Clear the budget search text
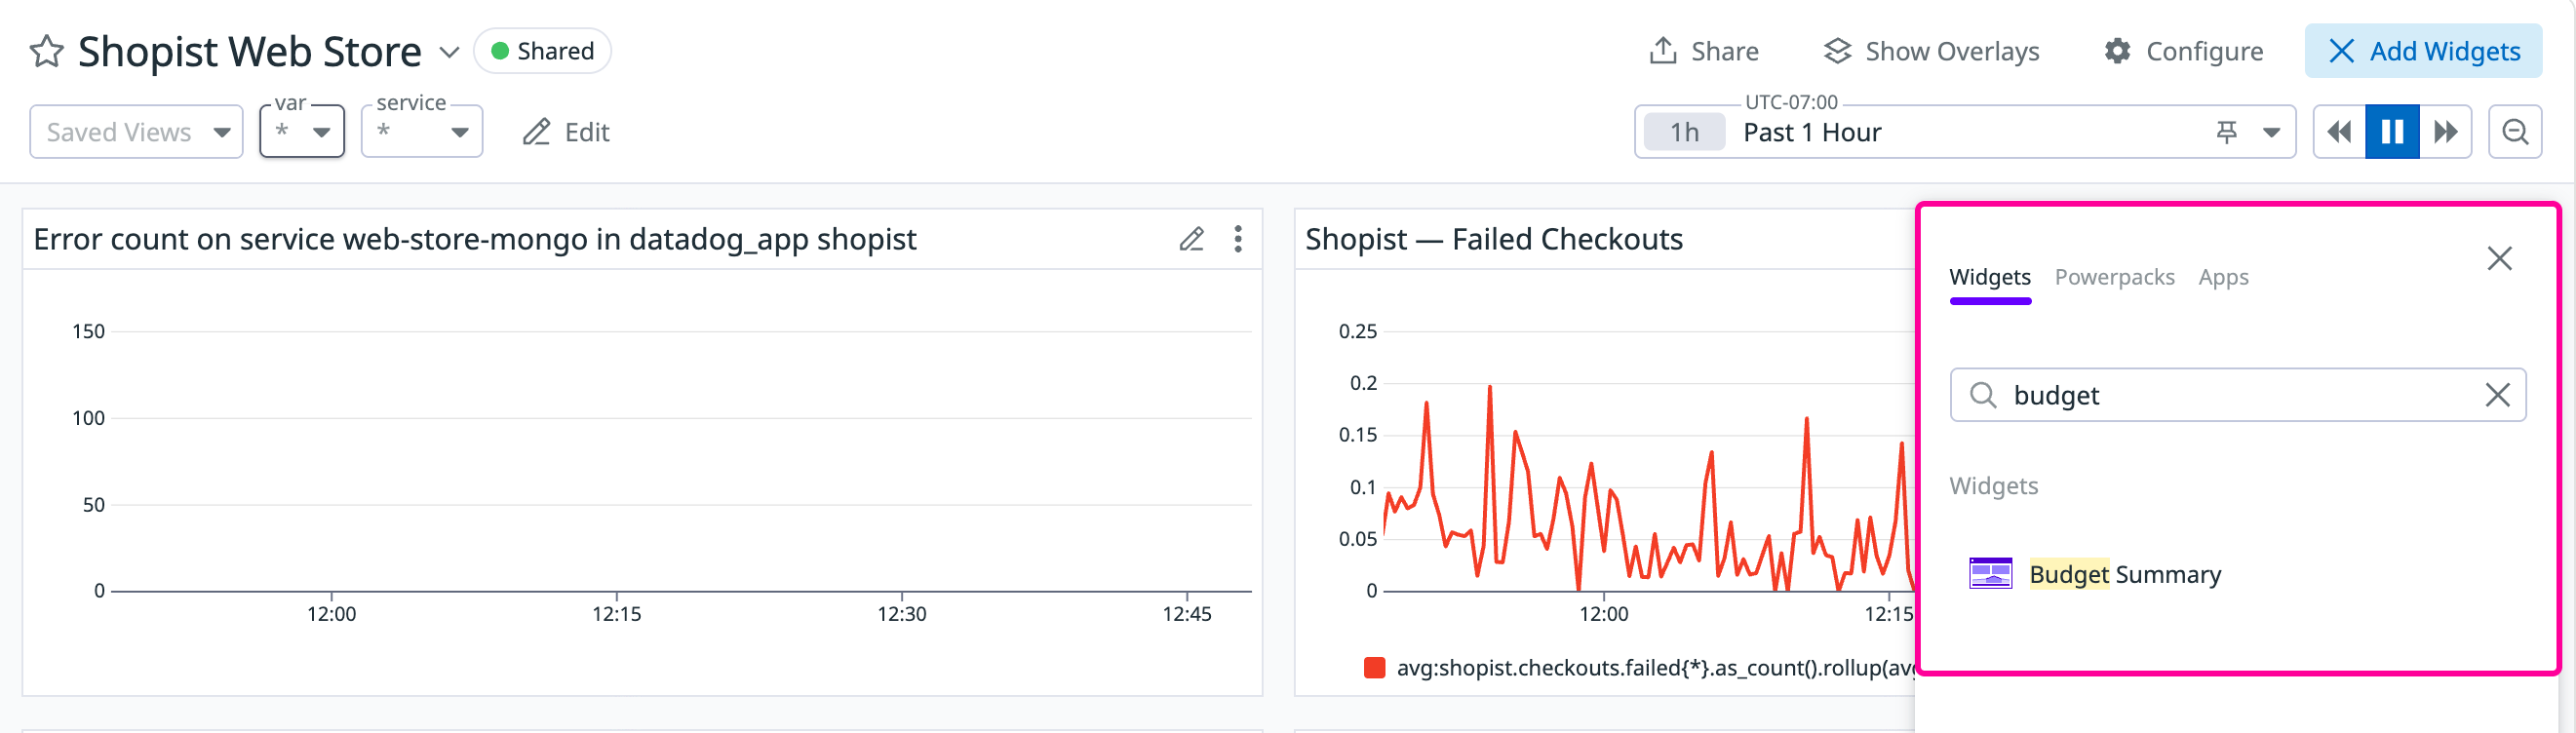 click(x=2497, y=395)
